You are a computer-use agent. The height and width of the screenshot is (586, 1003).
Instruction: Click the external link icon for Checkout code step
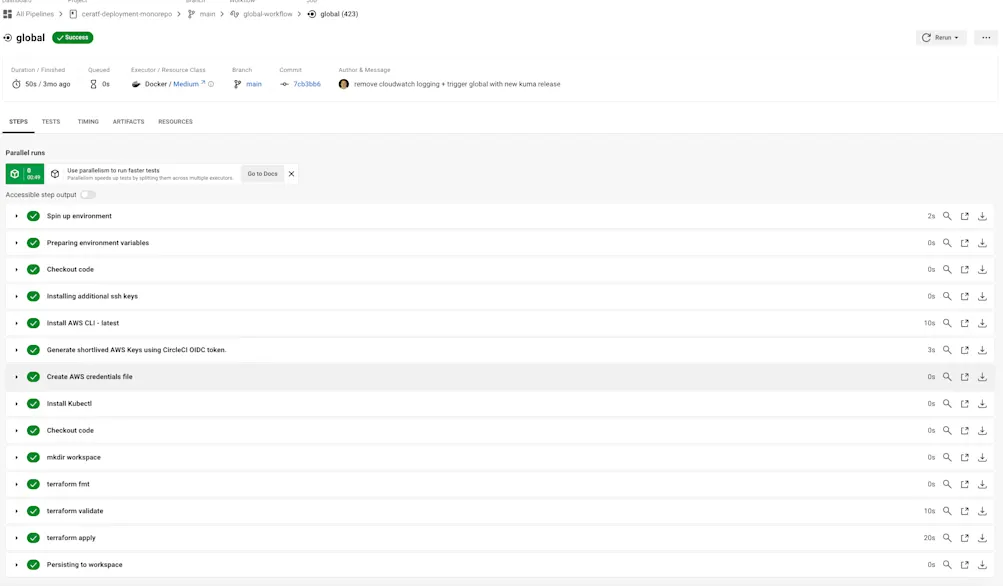point(964,269)
